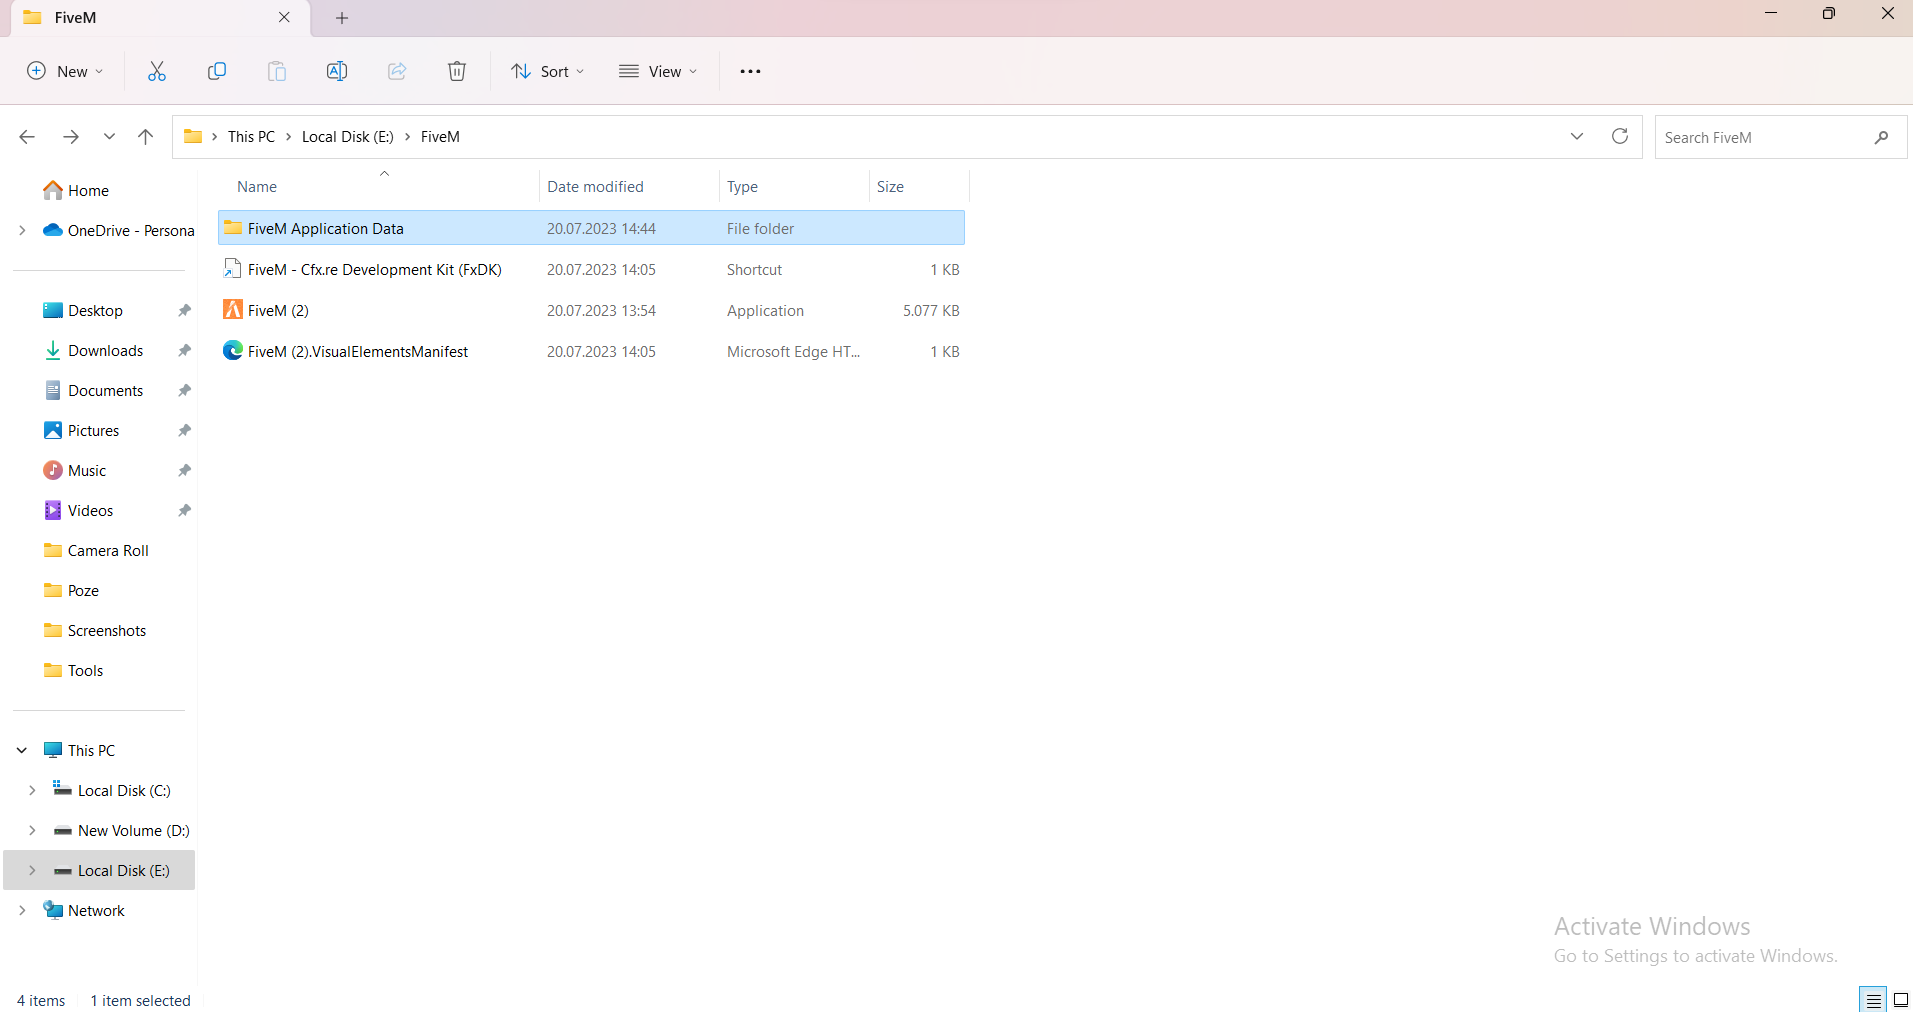Click the 5.077 KB size cell
Image resolution: width=1913 pixels, height=1012 pixels.
(931, 310)
